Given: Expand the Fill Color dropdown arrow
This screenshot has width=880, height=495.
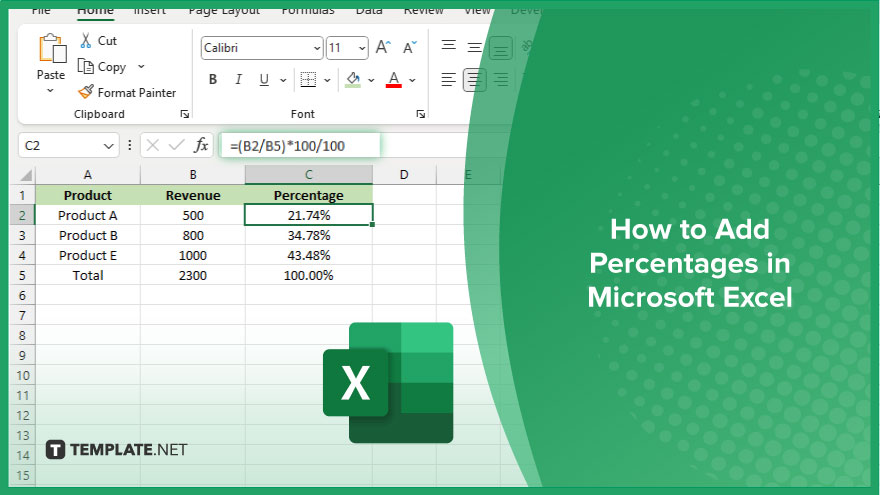Looking at the screenshot, I should tap(371, 80).
